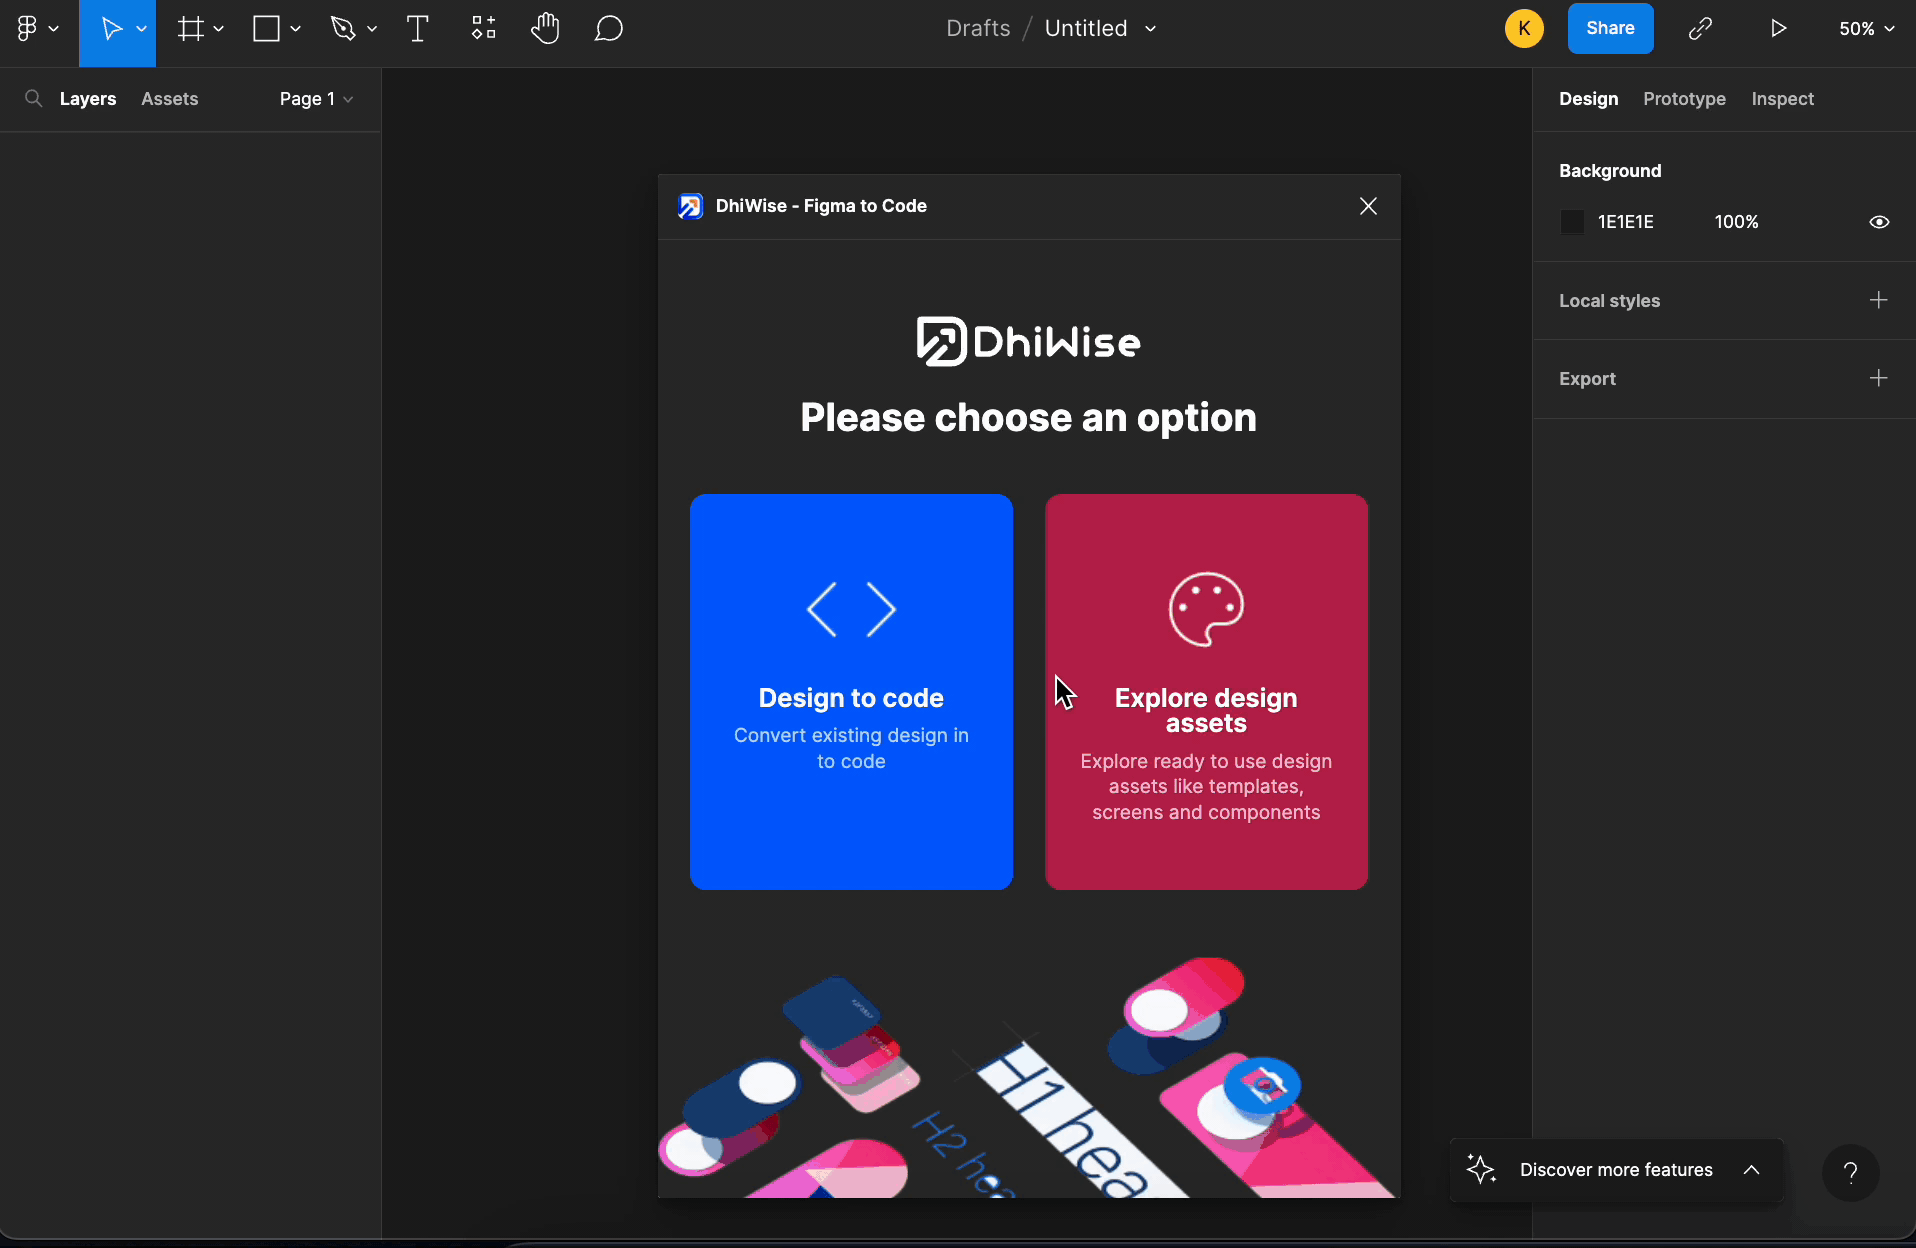Choose the Explore design assets card
This screenshot has width=1916, height=1248.
[x=1206, y=691]
